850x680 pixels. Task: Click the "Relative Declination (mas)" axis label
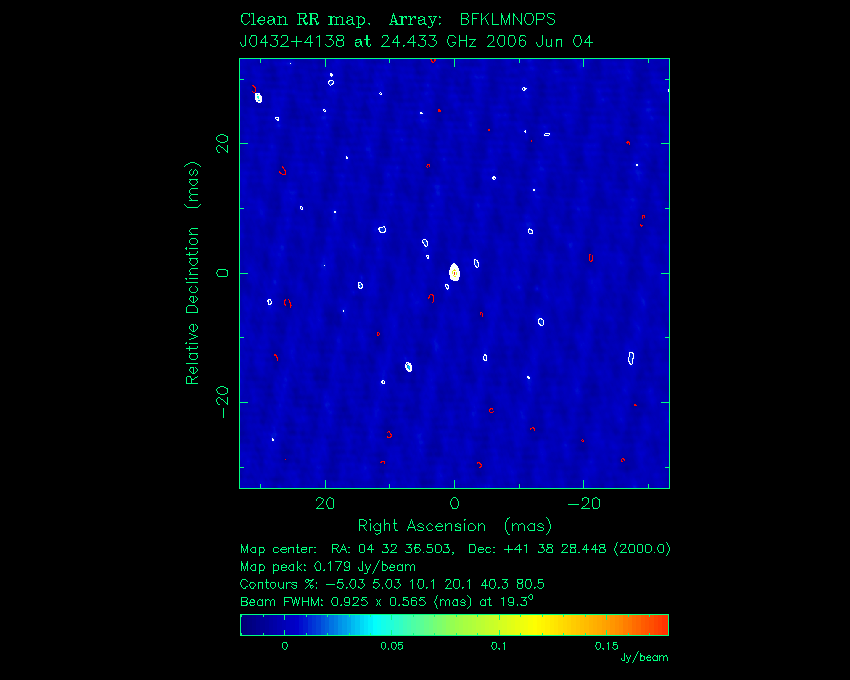(193, 273)
